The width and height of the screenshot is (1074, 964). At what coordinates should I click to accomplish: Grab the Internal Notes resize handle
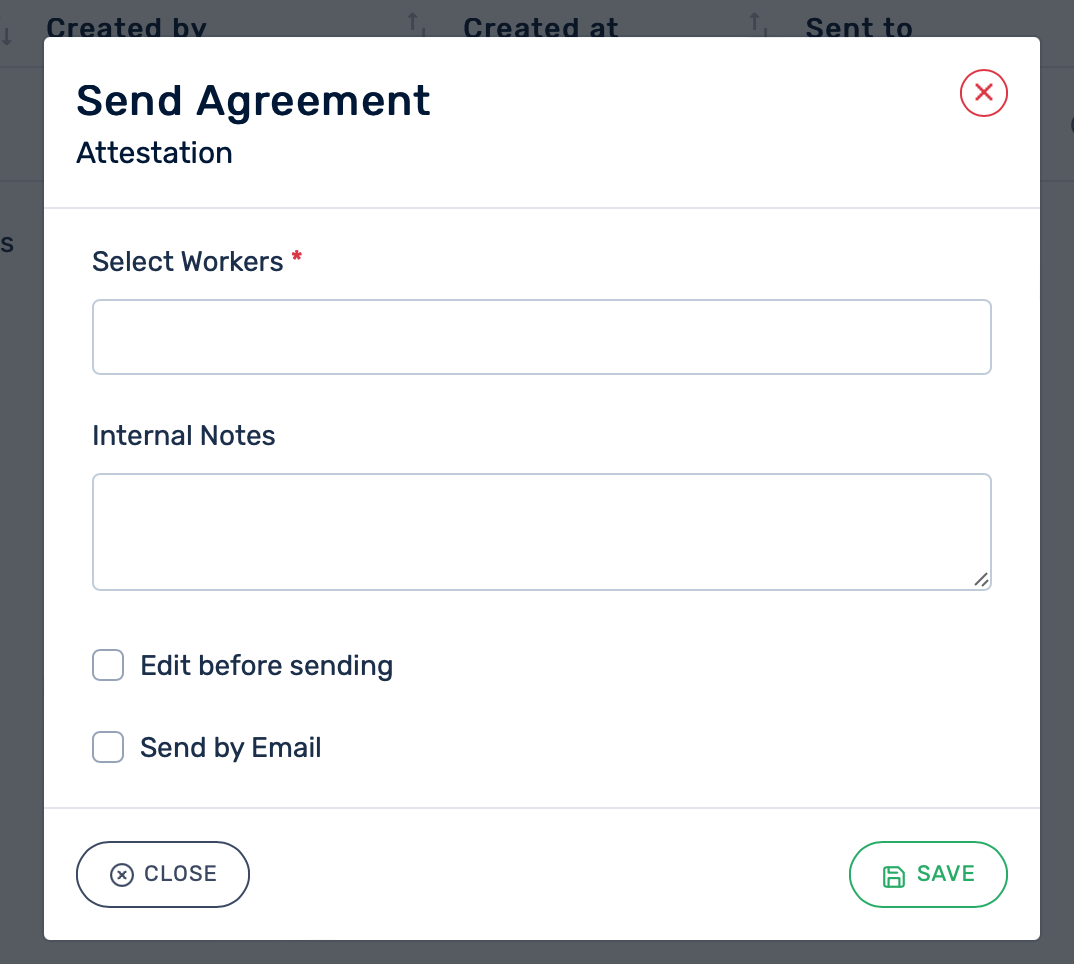click(x=980, y=579)
